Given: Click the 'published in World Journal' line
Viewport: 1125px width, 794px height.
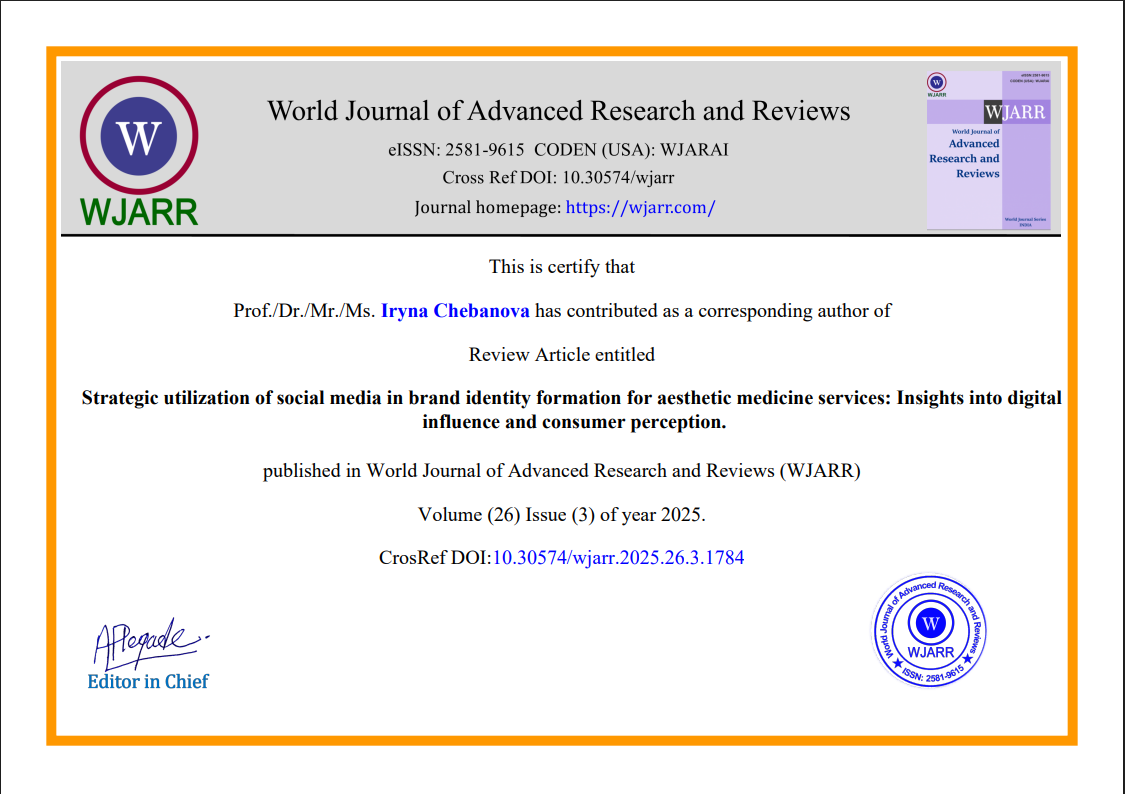Looking at the screenshot, I should 562,471.
